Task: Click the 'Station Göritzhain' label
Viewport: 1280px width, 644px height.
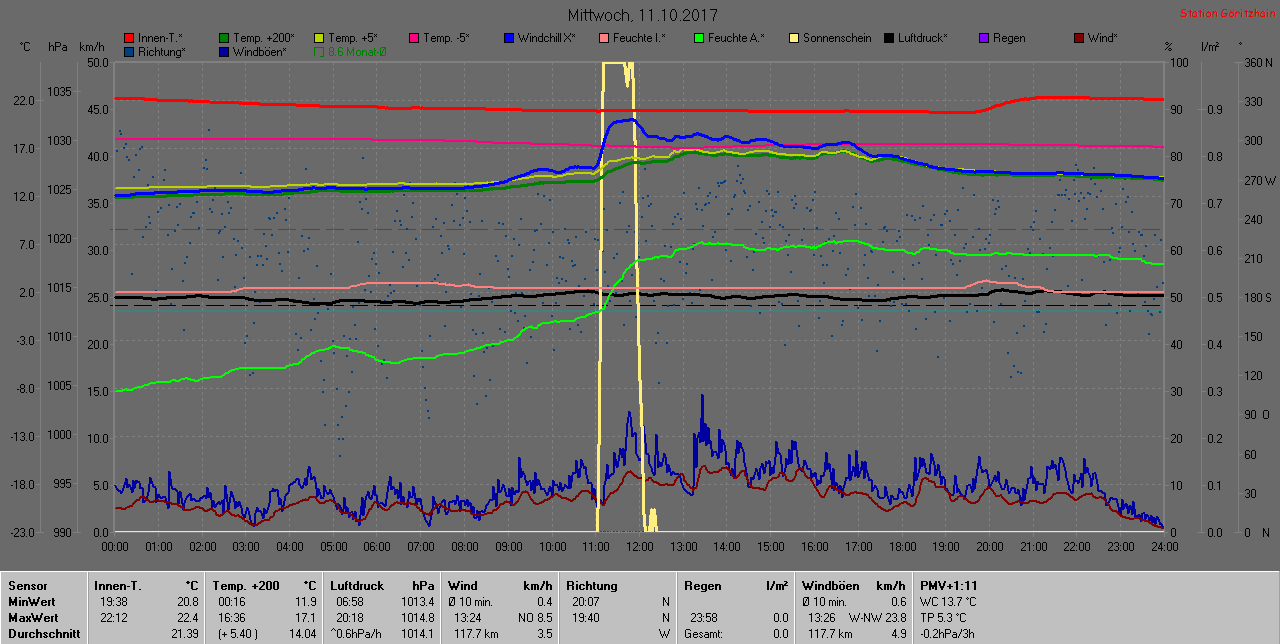Action: (x=1226, y=13)
